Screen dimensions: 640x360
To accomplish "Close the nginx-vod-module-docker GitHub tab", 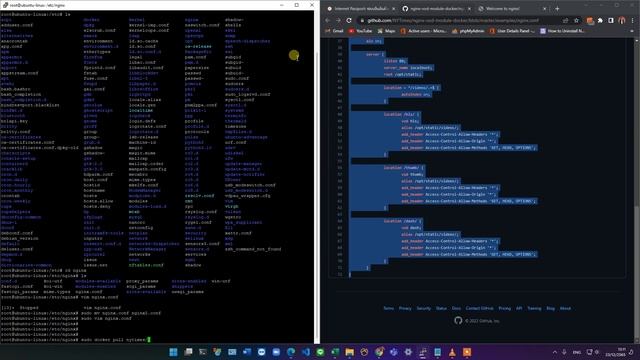I will tap(469, 9).
